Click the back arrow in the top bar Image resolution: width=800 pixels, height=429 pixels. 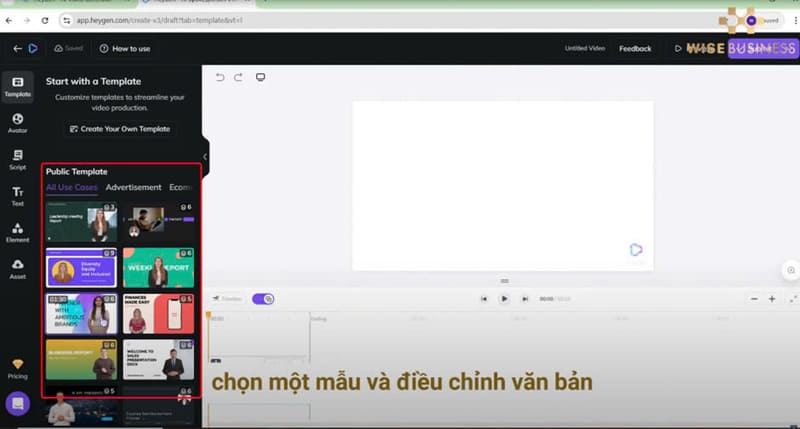pyautogui.click(x=17, y=48)
